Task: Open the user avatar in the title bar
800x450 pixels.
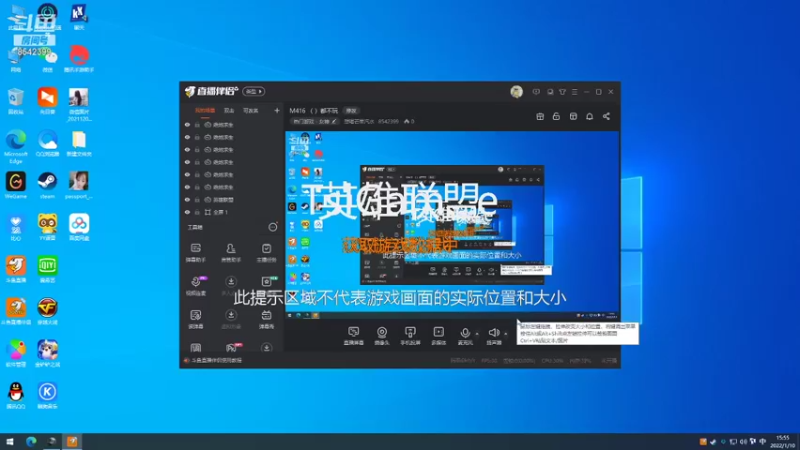Action: pos(516,92)
